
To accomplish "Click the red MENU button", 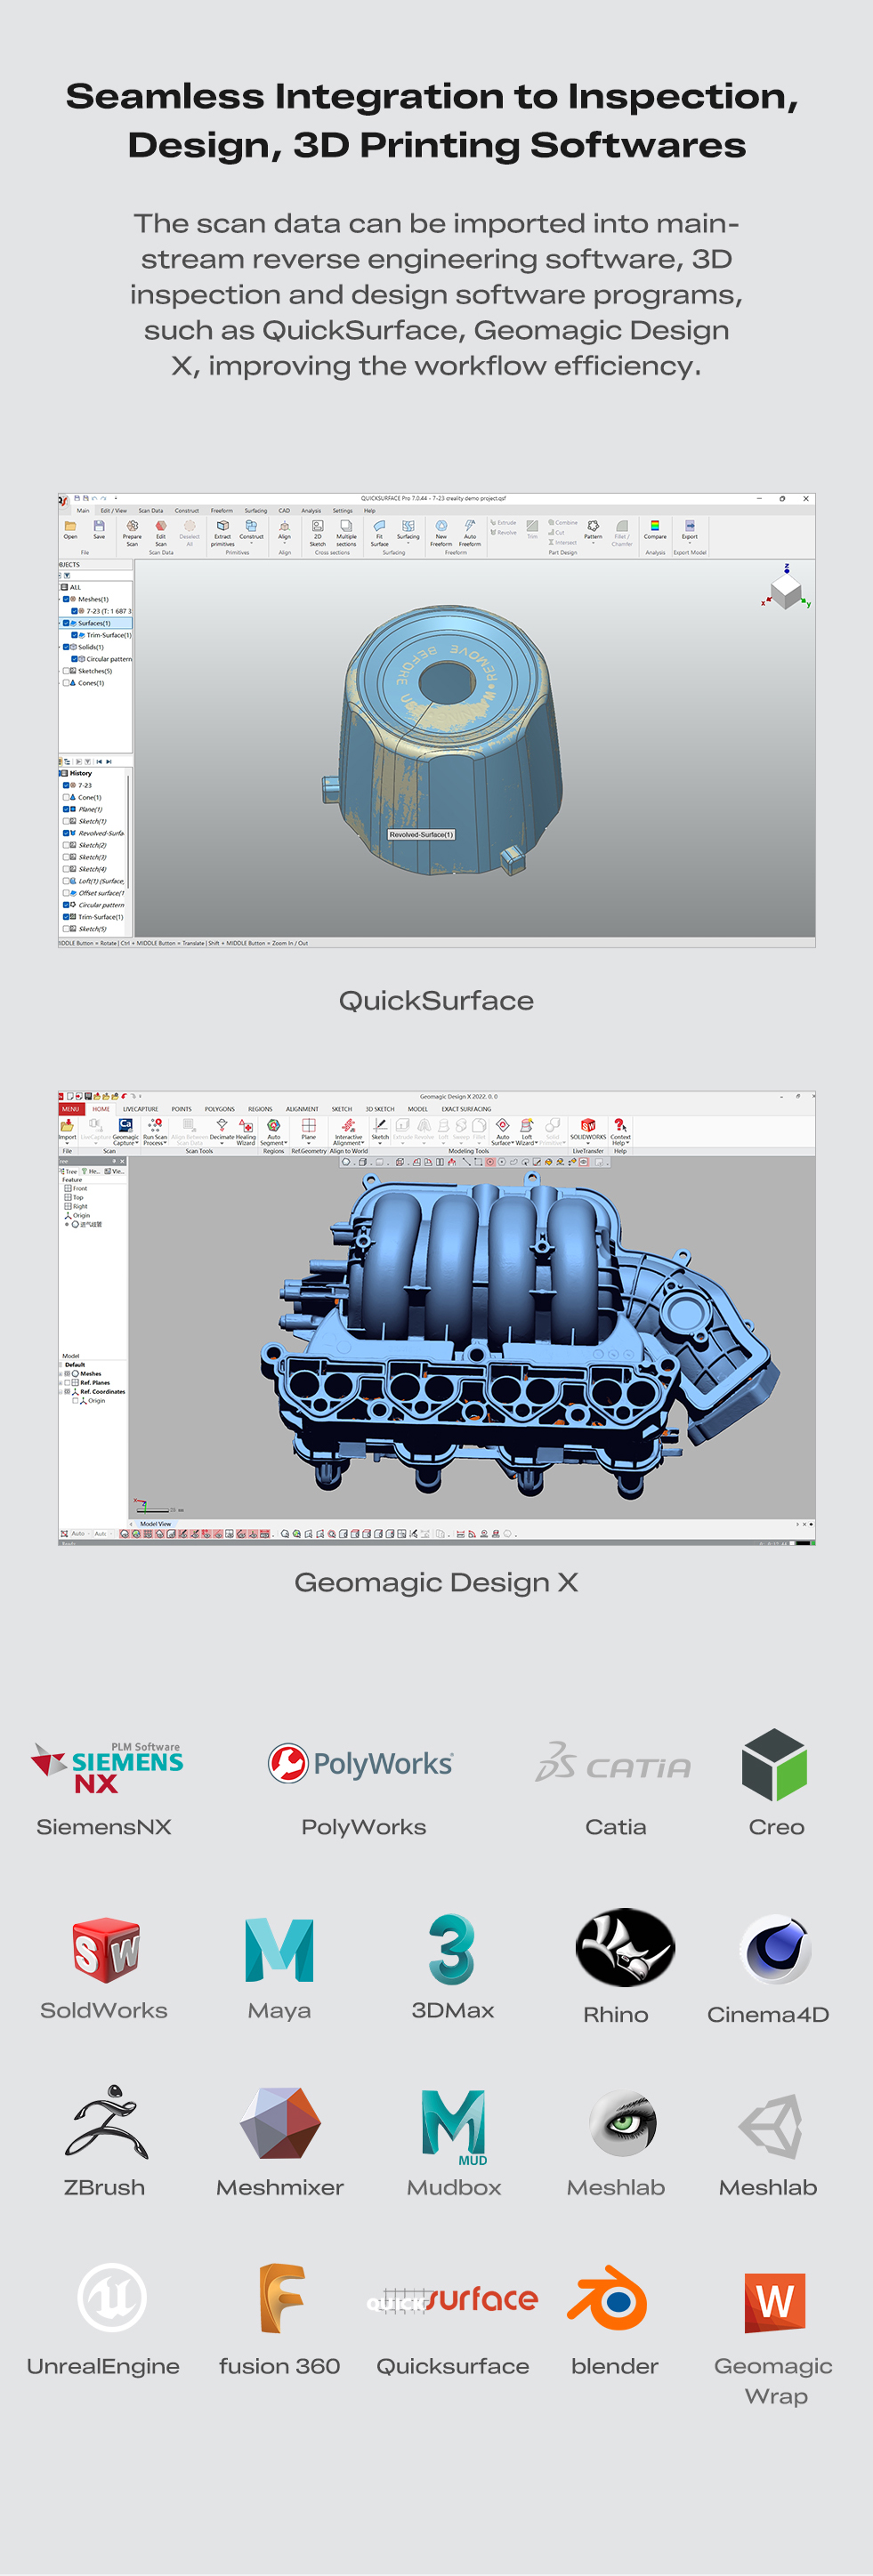I will pos(71,1109).
